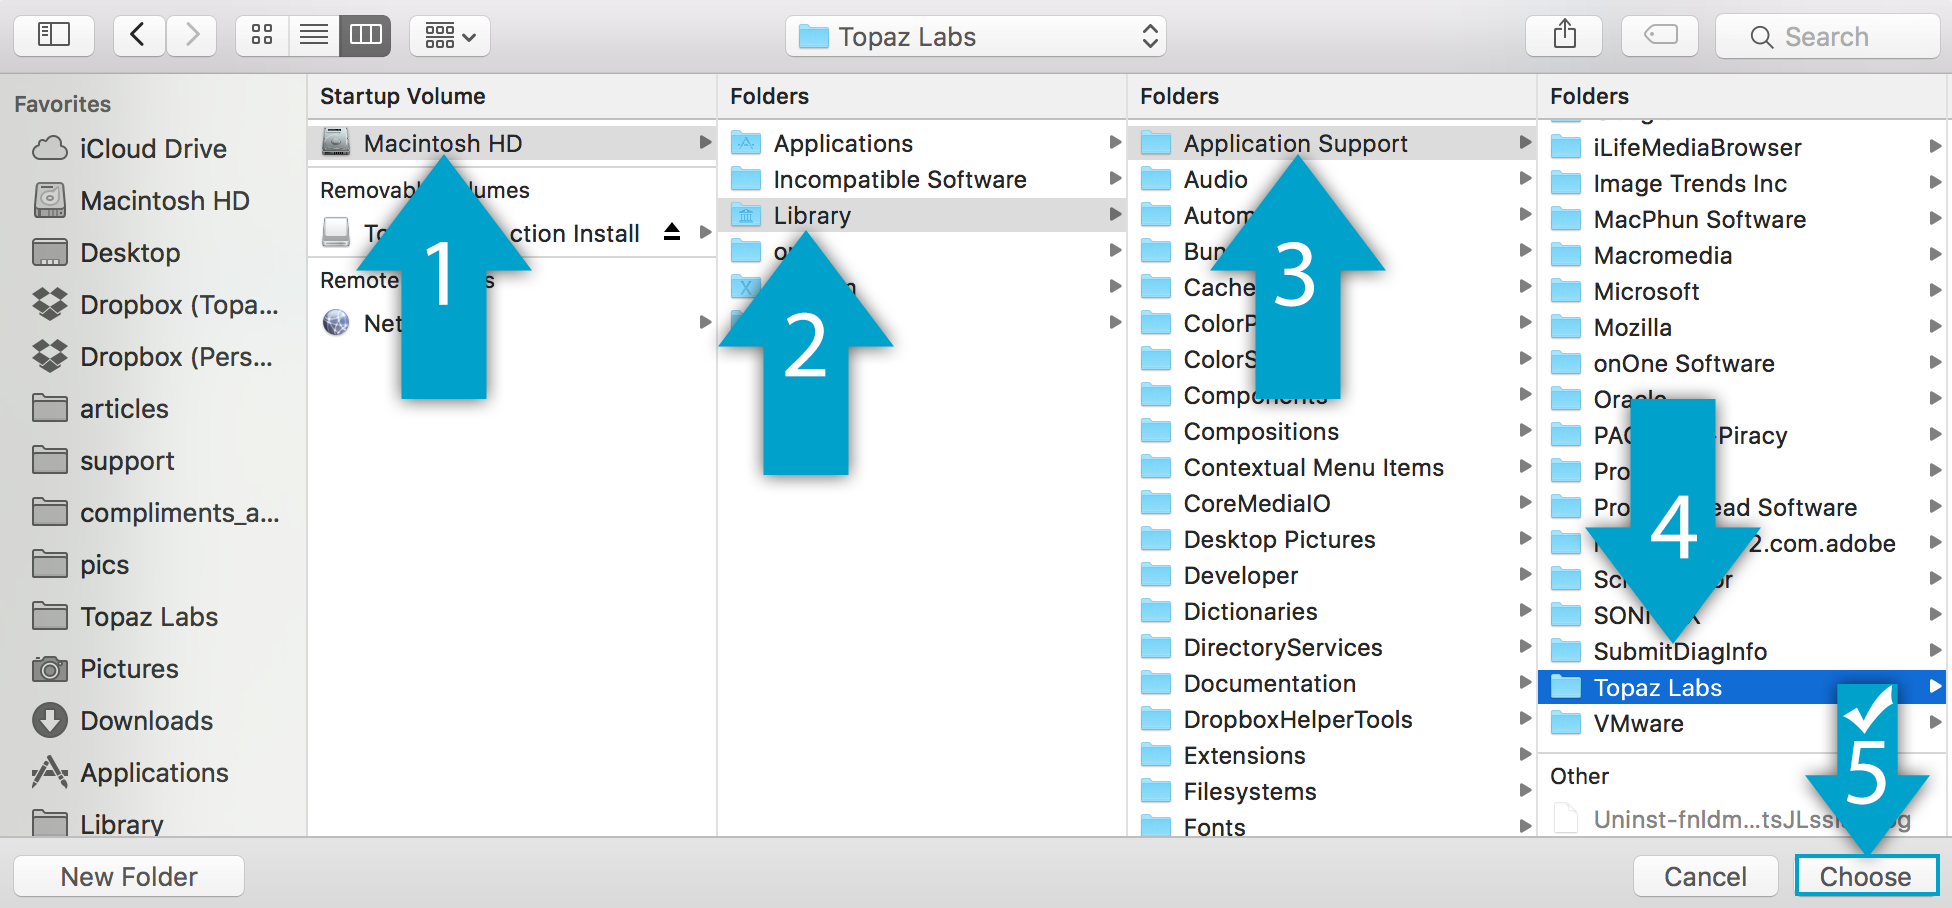
Task: Click the Search field
Action: 1828,37
